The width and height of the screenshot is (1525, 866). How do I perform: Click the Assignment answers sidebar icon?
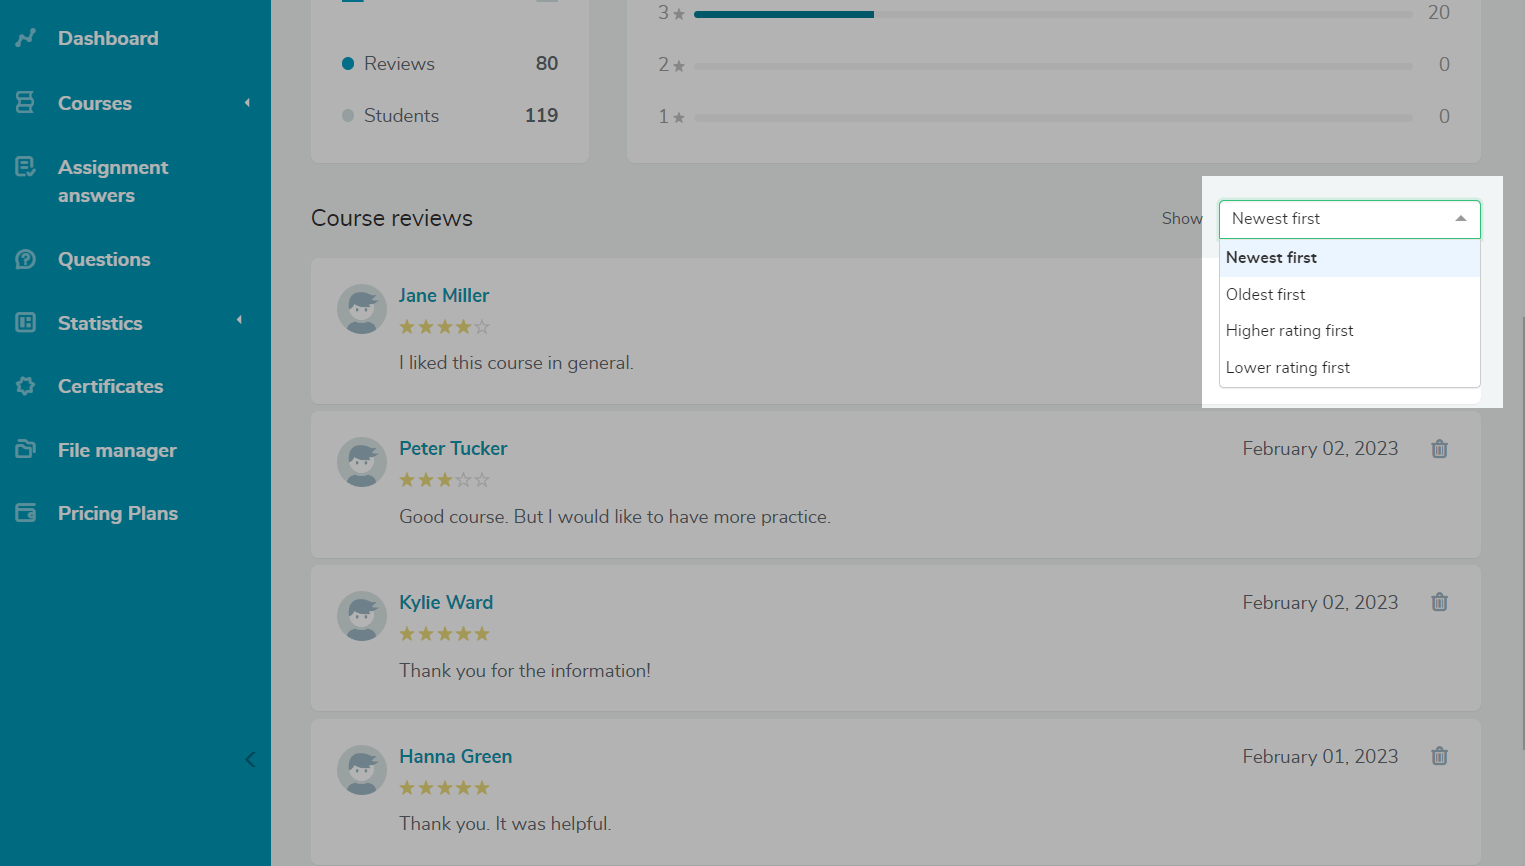click(x=26, y=167)
